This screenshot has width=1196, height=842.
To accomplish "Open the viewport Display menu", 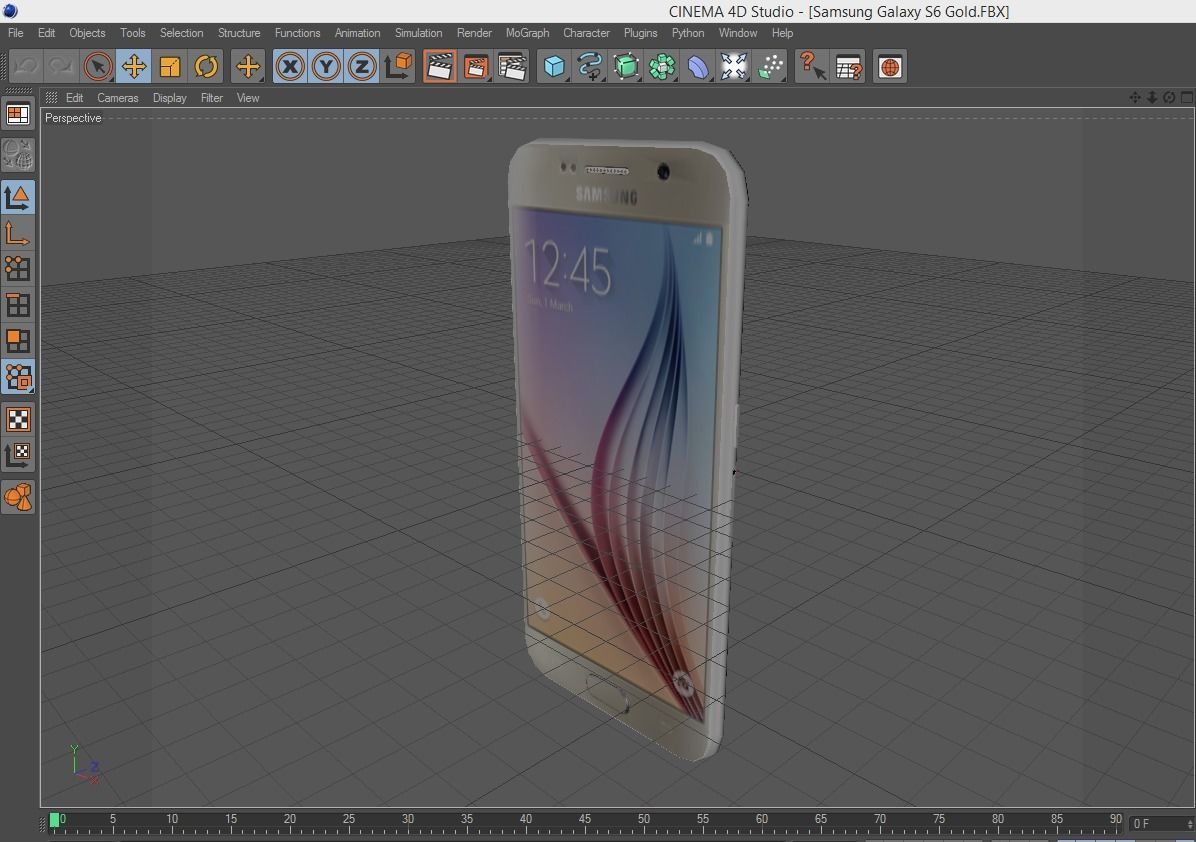I will (x=169, y=98).
